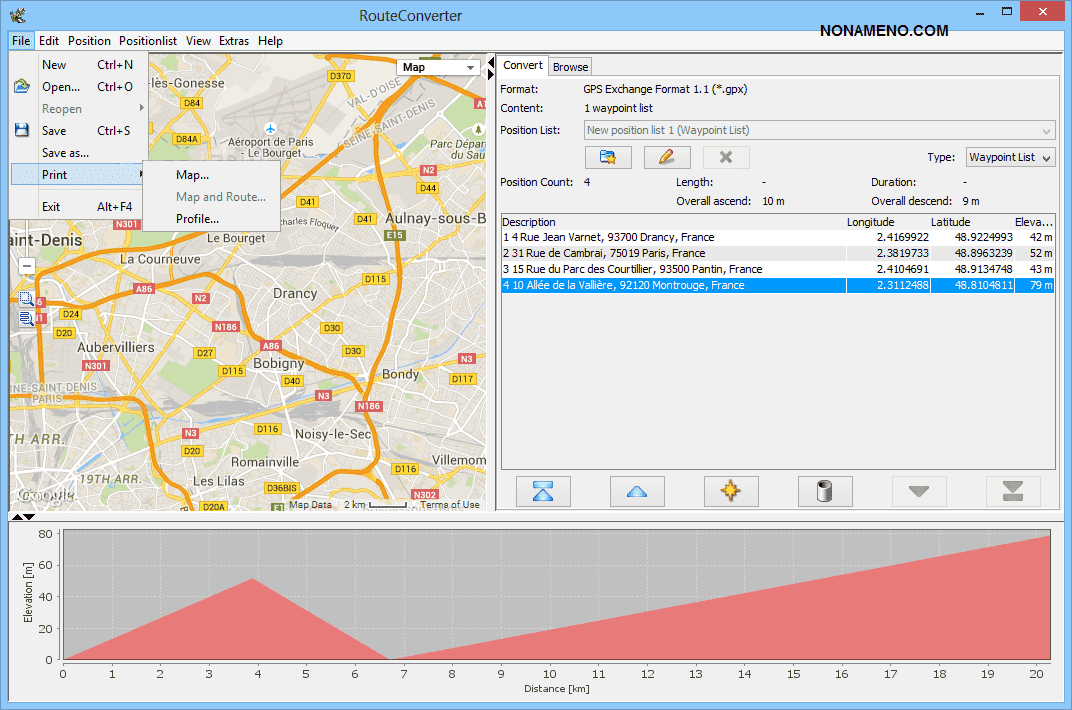
Task: Click the move-to-top position button
Action: point(543,491)
